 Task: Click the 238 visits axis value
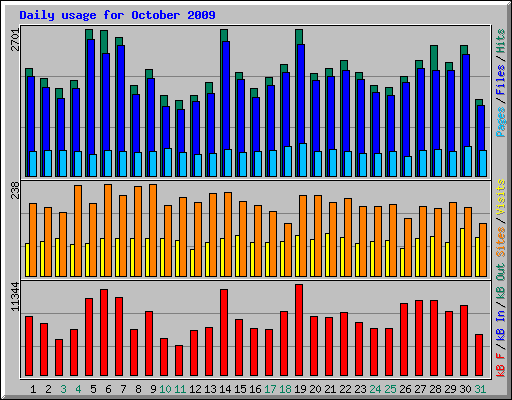click(15, 190)
